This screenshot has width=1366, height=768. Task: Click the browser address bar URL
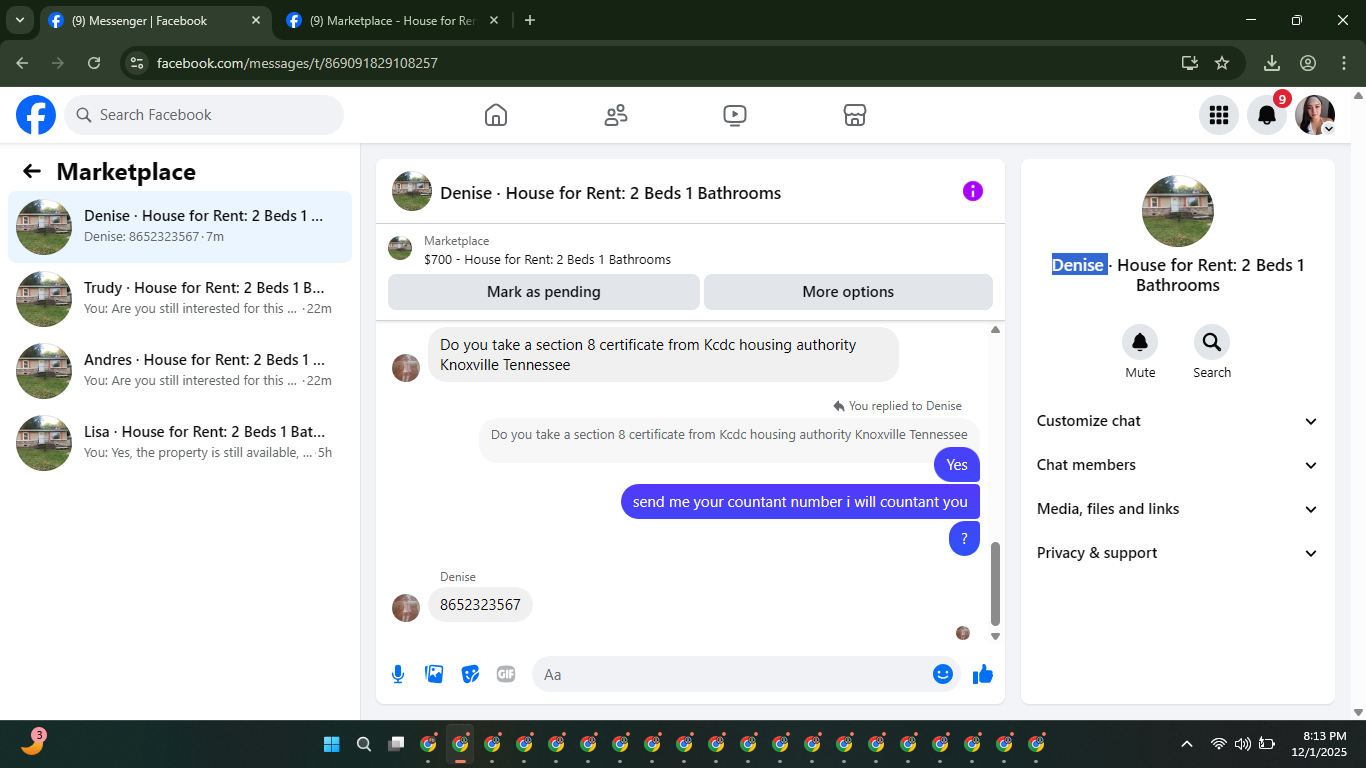(x=297, y=63)
